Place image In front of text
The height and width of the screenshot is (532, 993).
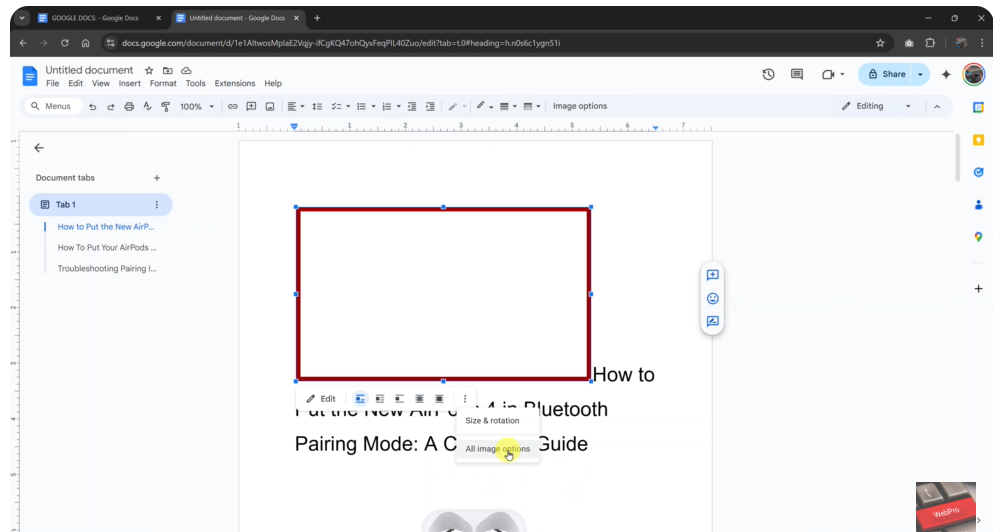click(x=439, y=399)
